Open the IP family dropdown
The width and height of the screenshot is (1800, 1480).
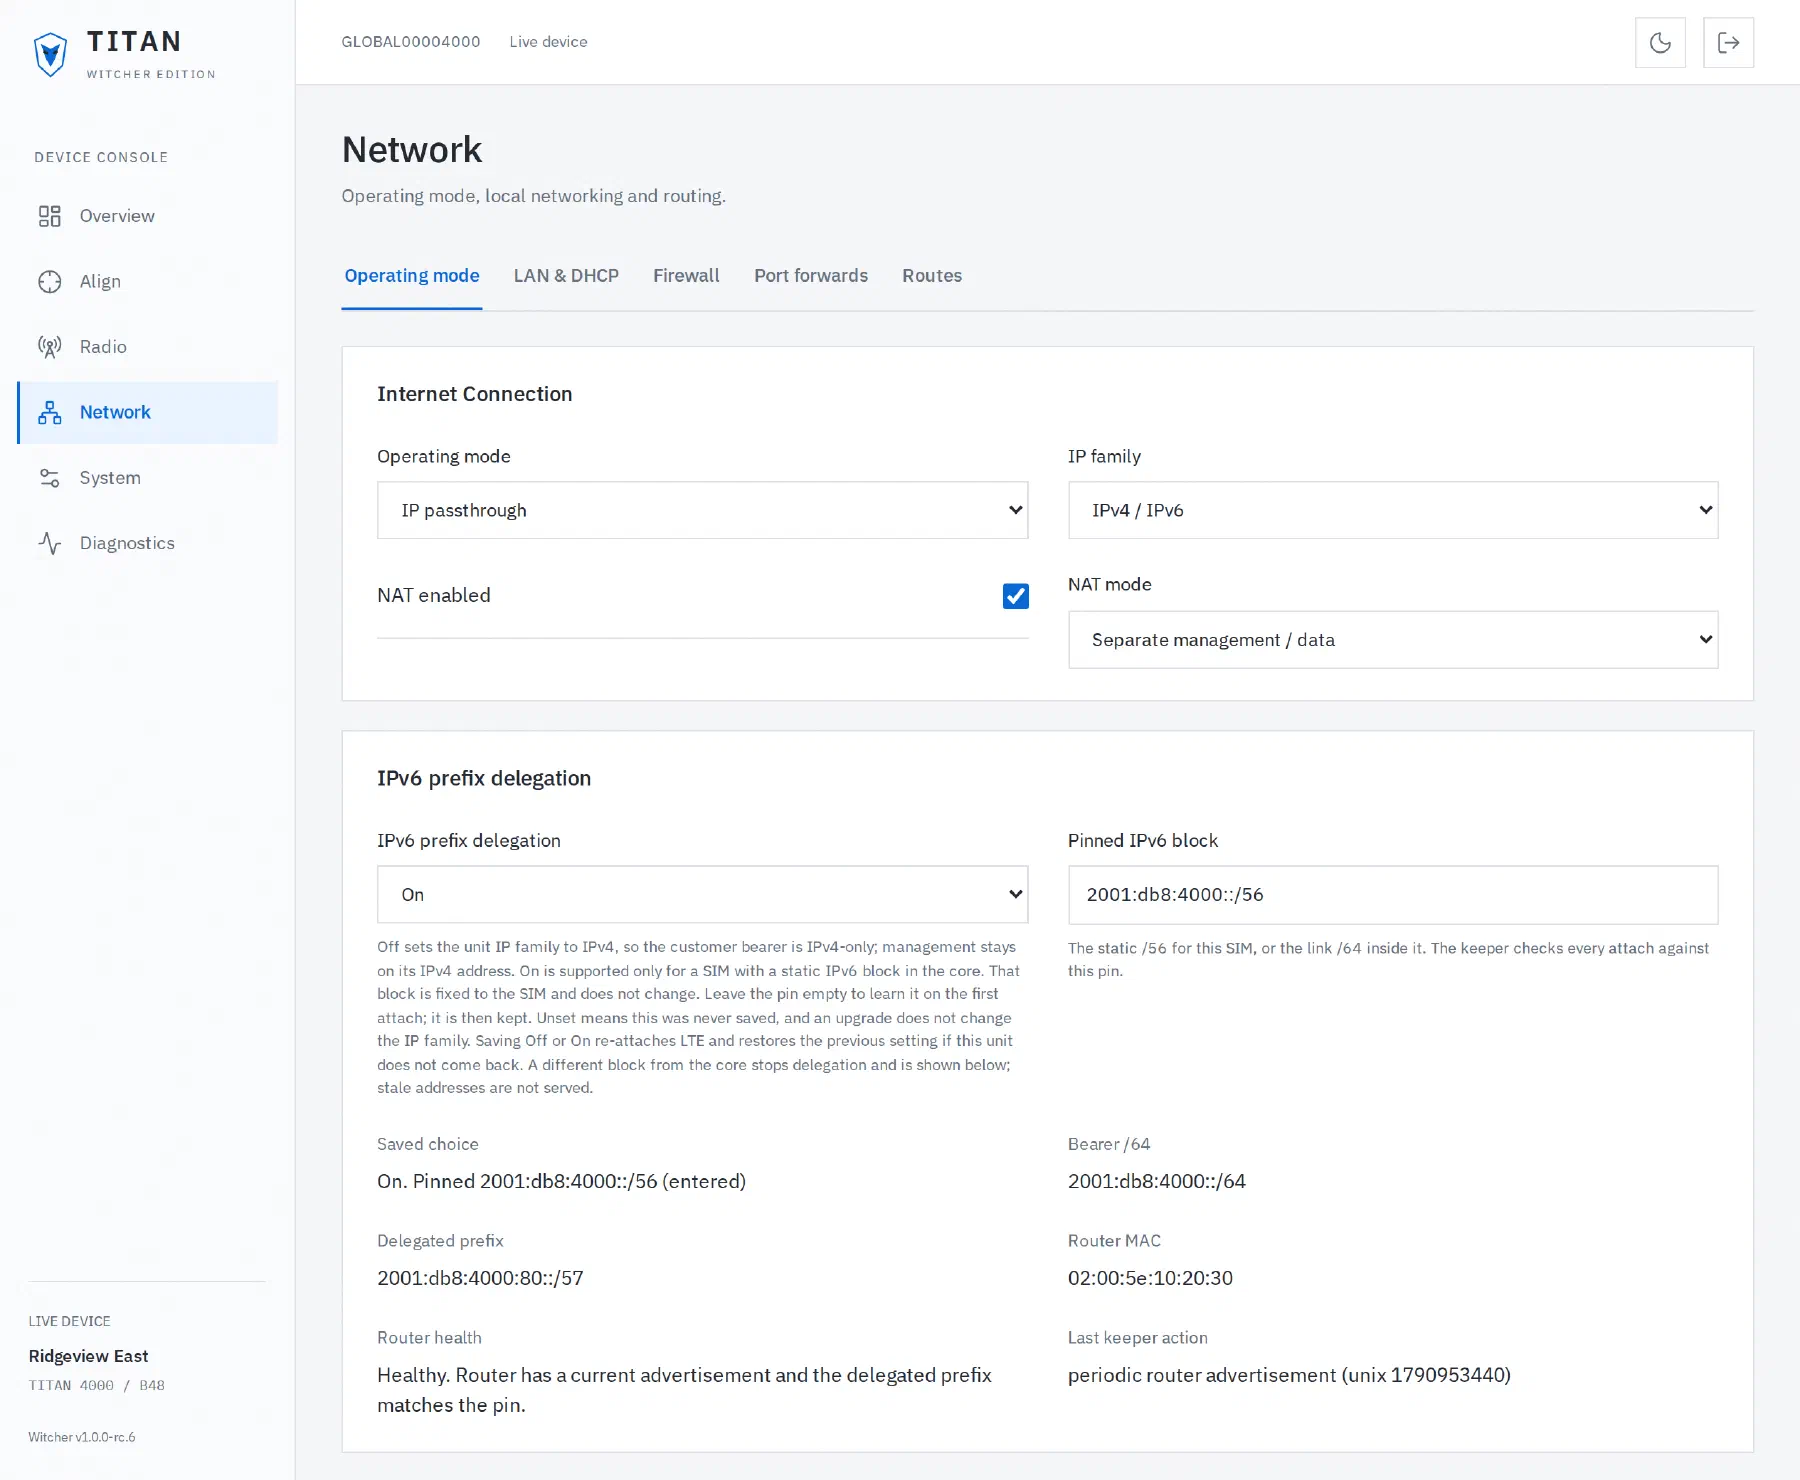1393,510
